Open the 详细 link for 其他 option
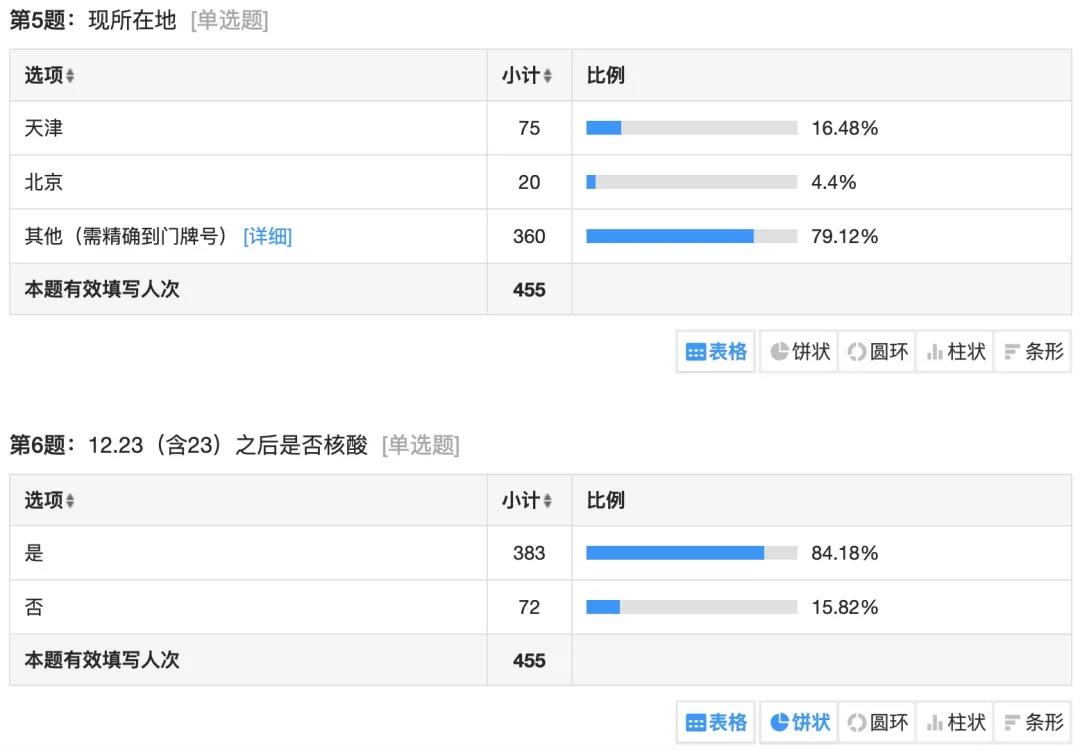 (x=268, y=237)
